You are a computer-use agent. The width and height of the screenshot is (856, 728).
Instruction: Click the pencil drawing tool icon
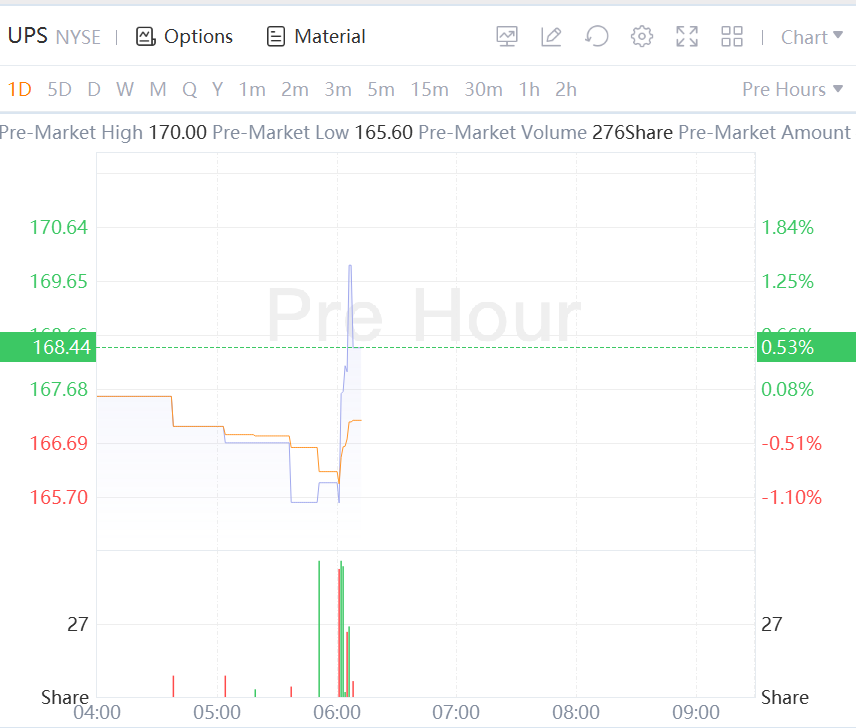(551, 37)
